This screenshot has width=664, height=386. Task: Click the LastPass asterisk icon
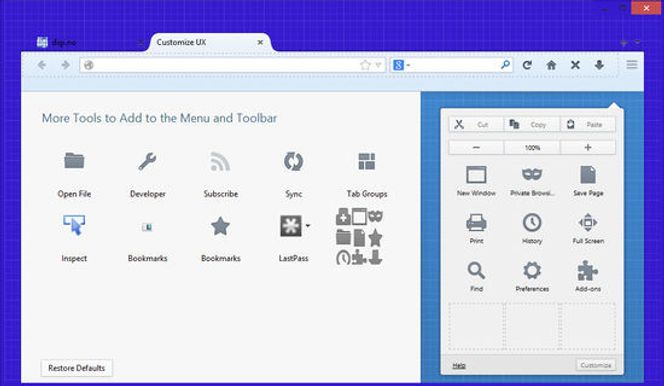290,226
